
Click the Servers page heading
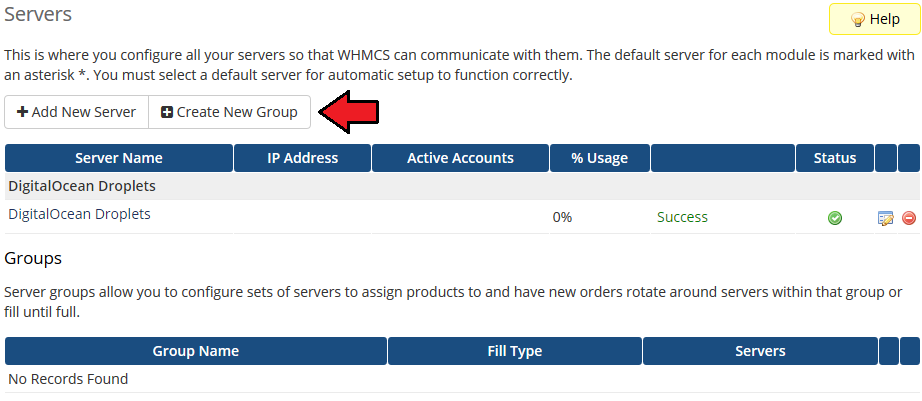tap(38, 14)
